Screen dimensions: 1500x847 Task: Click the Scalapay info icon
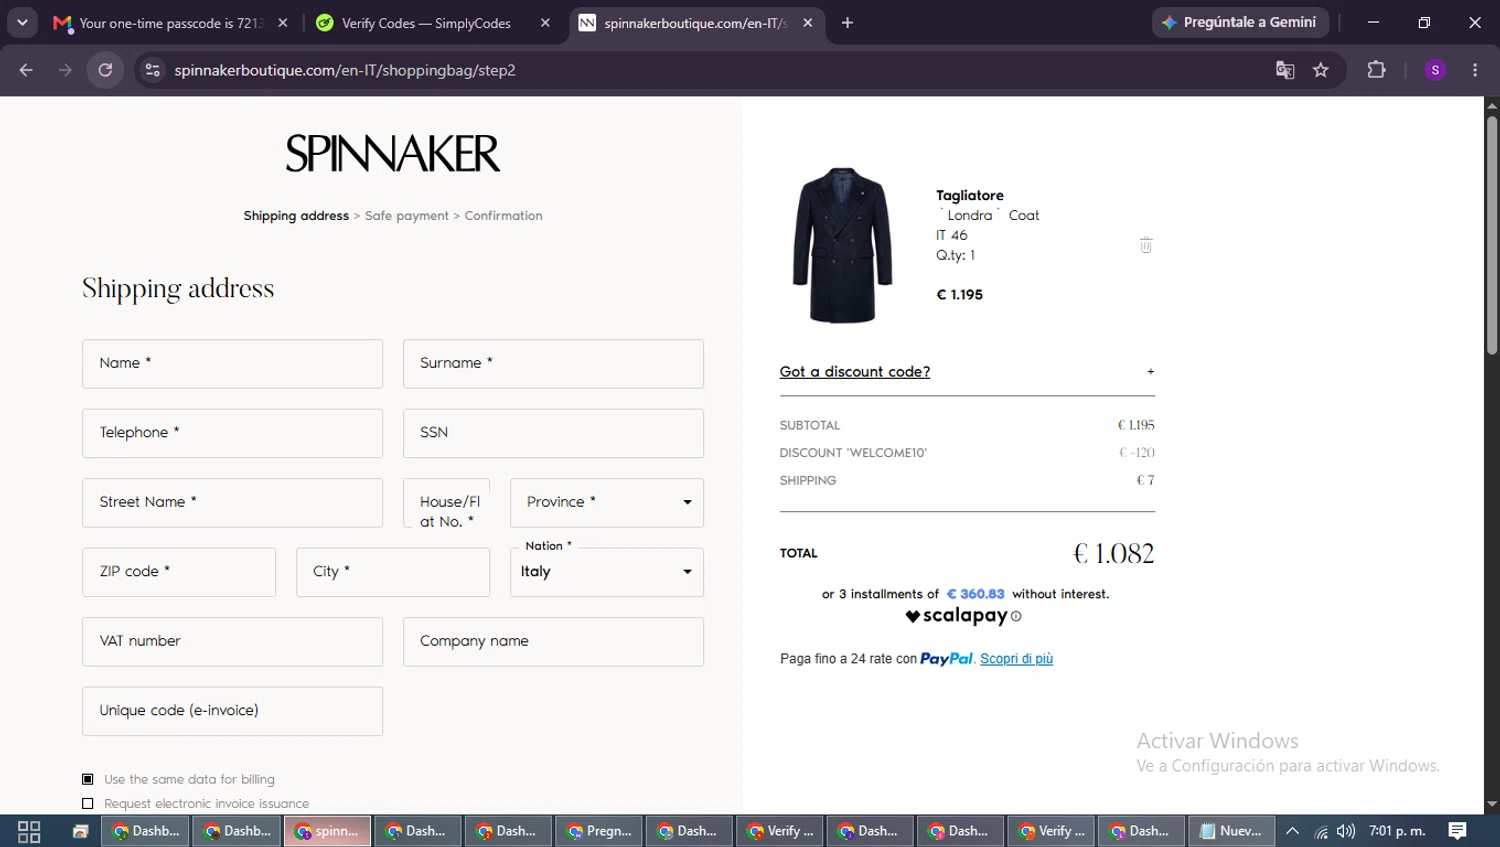point(1016,617)
